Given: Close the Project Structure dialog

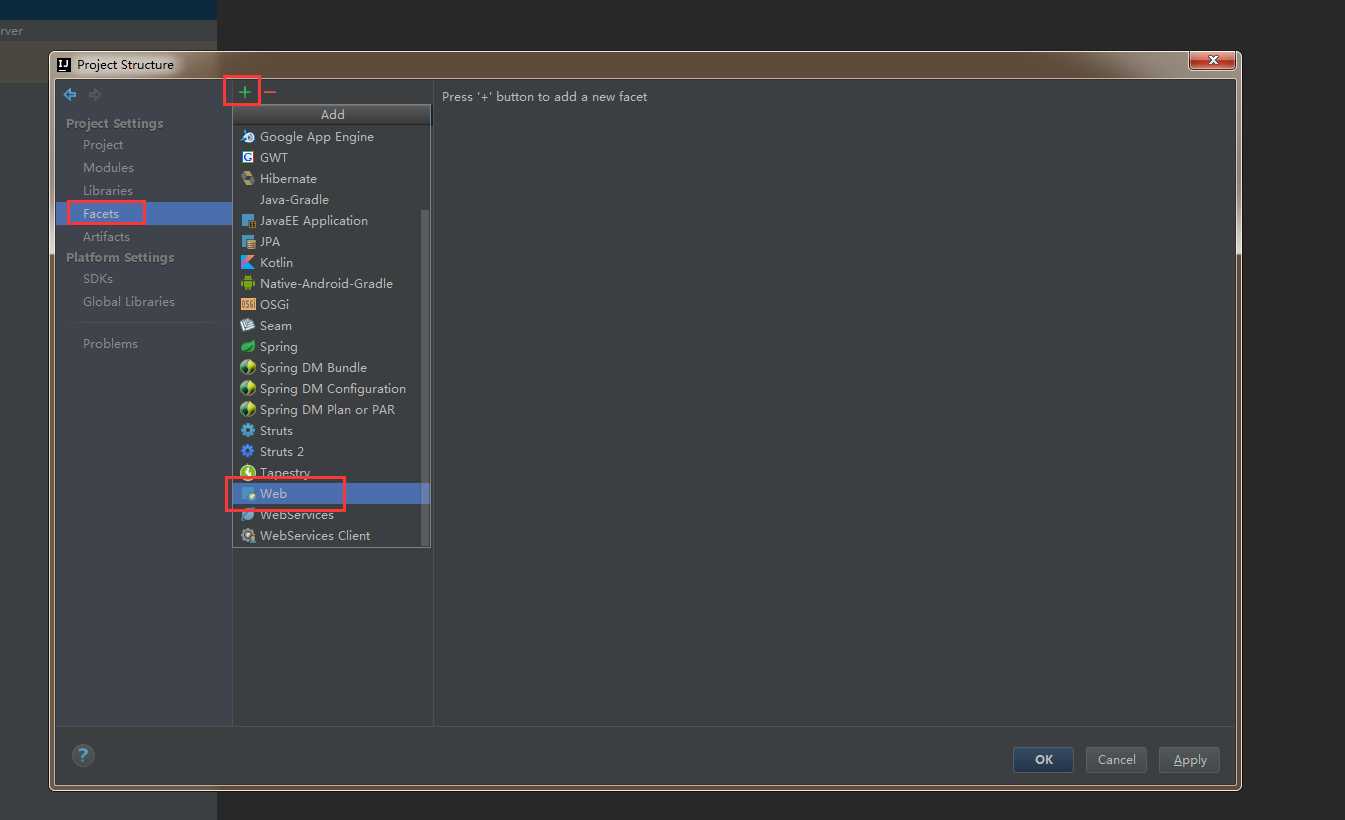Looking at the screenshot, I should click(x=1212, y=61).
